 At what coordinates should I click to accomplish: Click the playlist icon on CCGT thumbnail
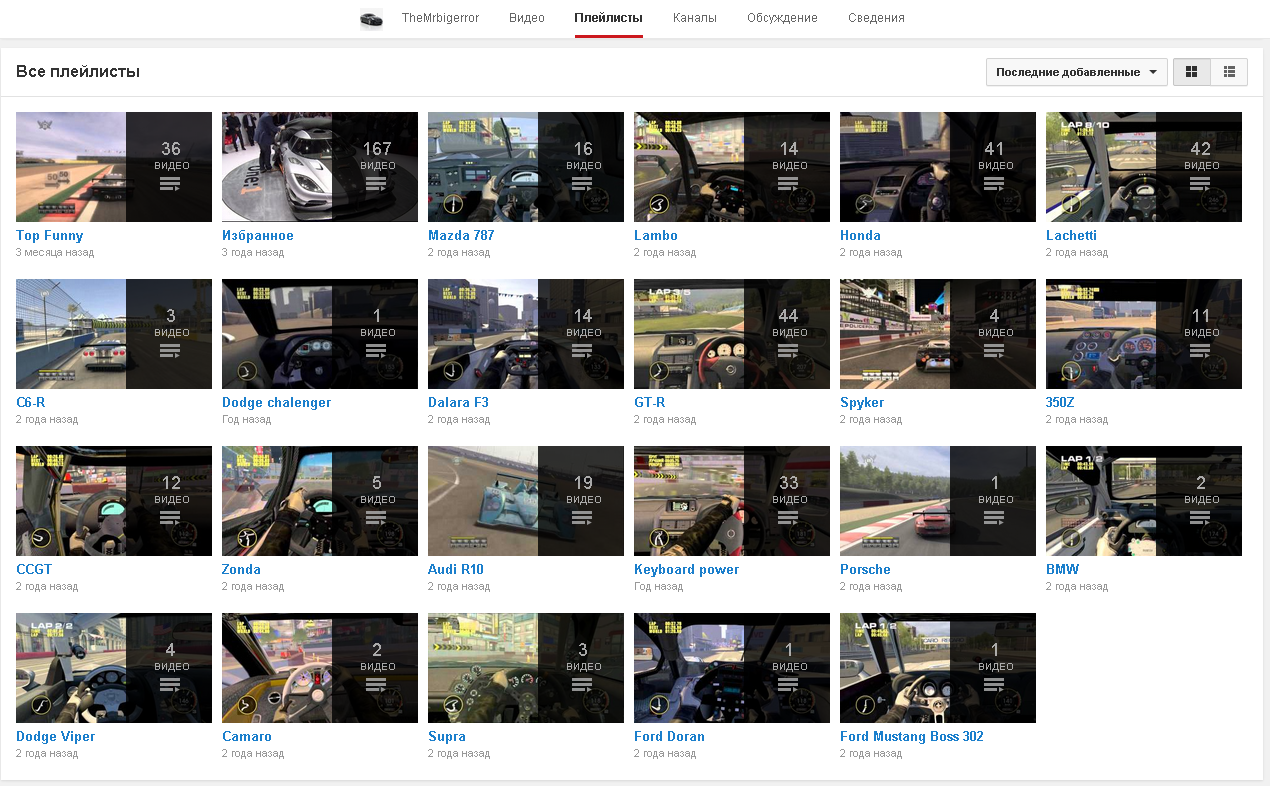point(170,518)
